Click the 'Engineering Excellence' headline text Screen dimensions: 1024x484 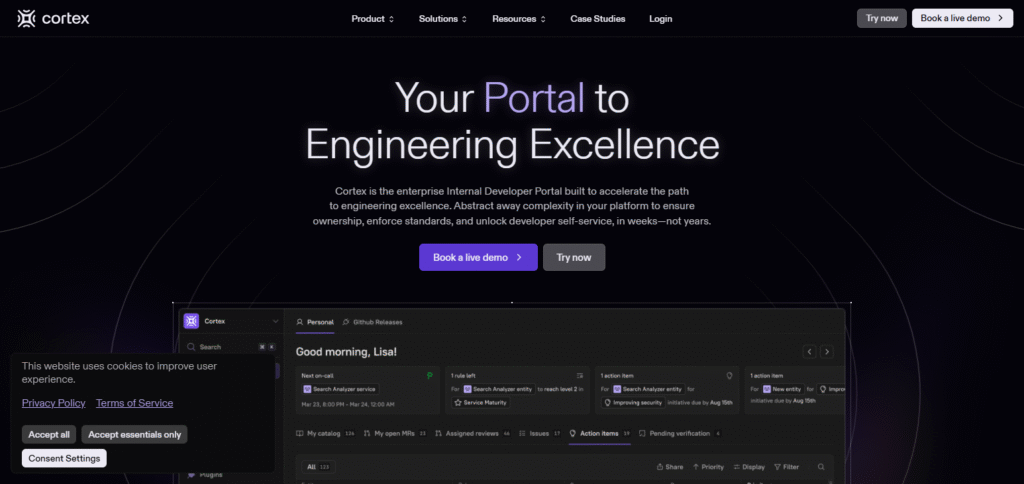coord(512,144)
